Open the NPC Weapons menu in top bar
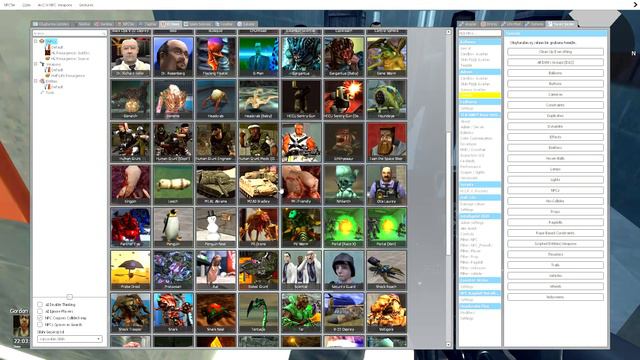 click(54, 5)
